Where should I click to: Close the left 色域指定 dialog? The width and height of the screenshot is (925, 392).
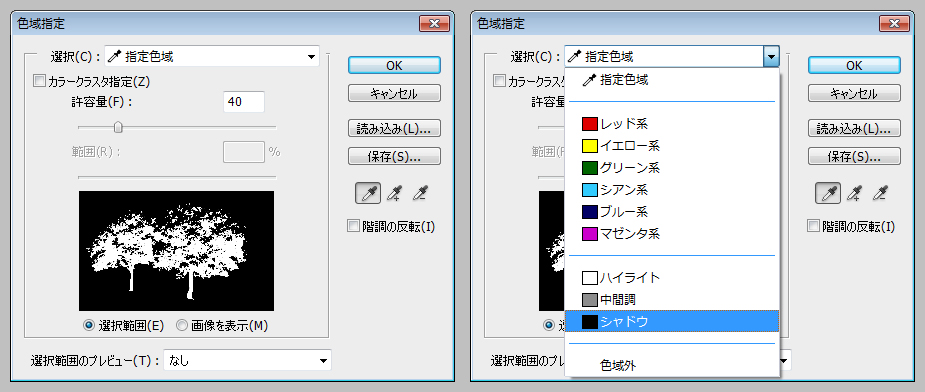coord(435,24)
